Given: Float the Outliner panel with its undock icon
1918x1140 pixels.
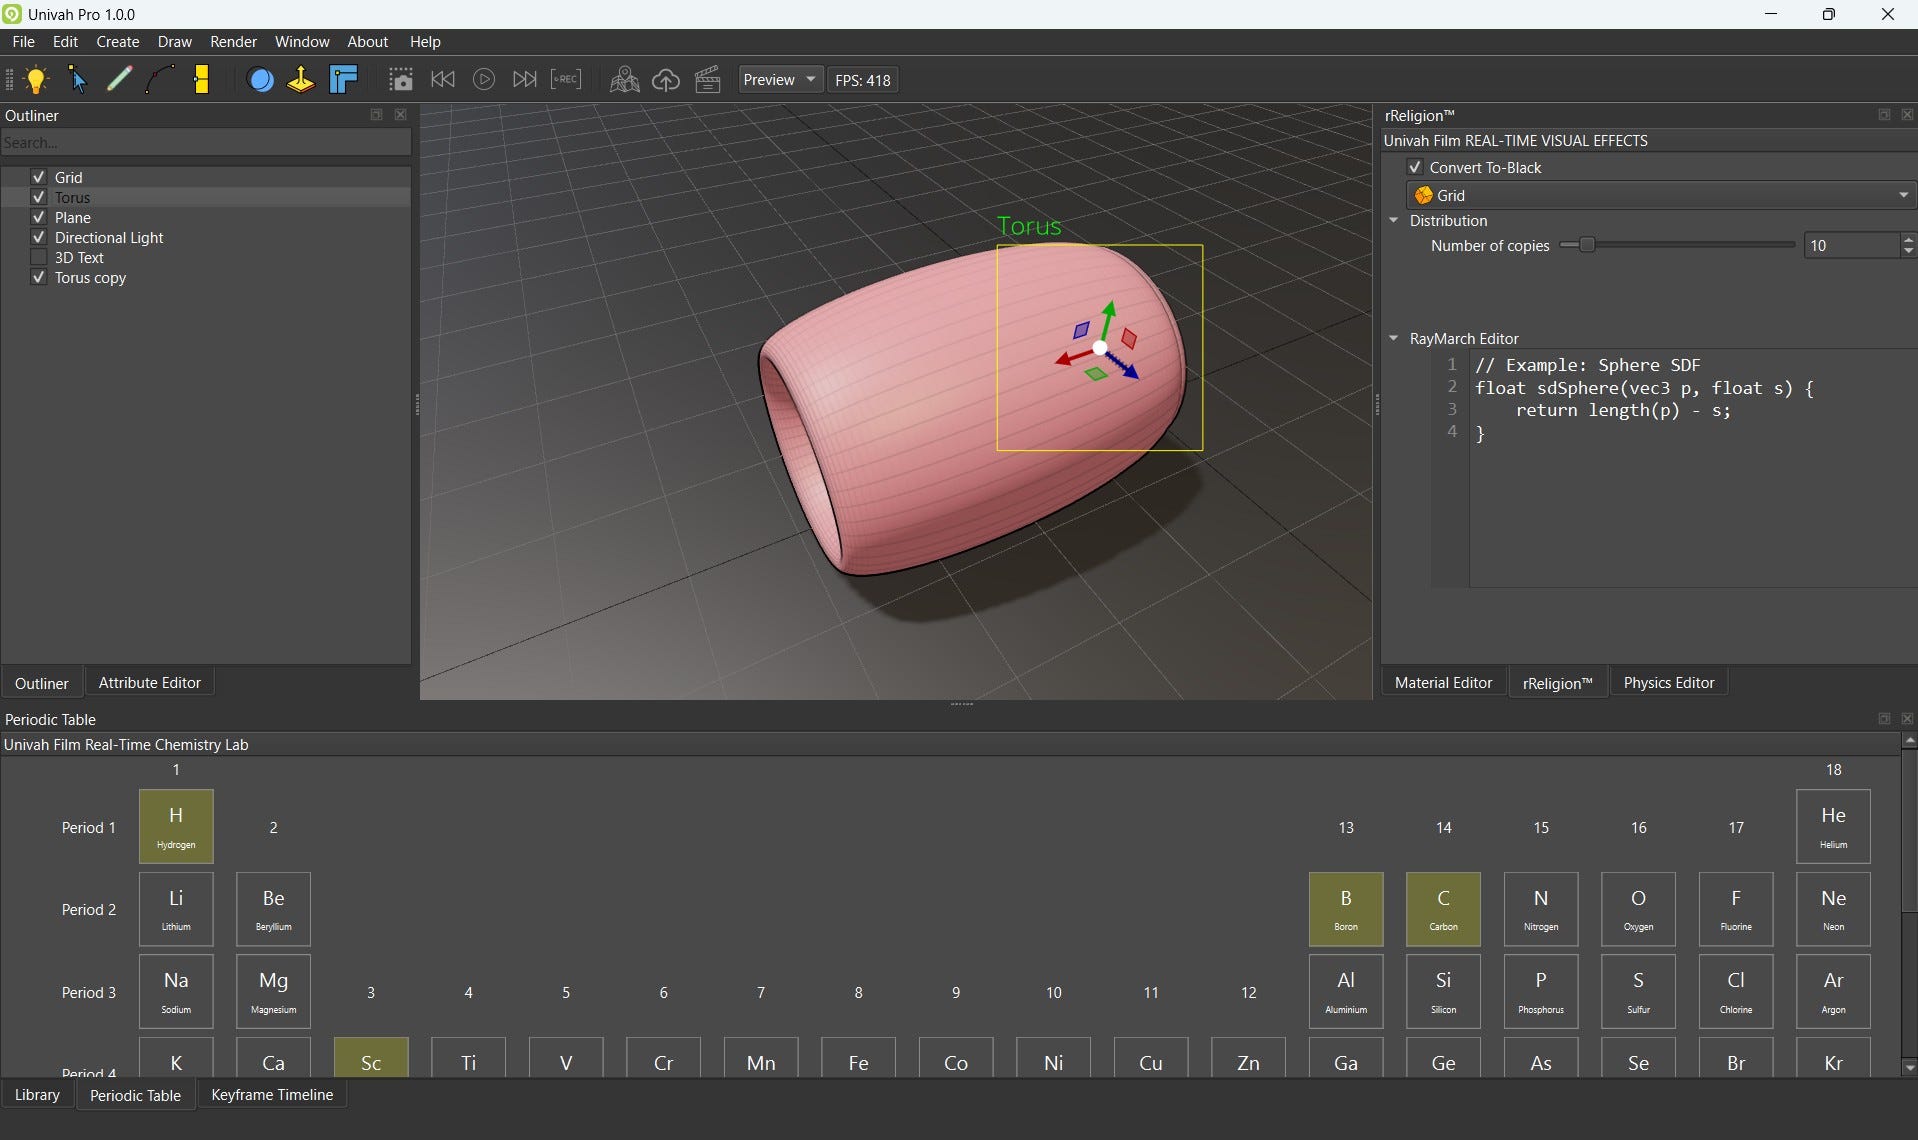Looking at the screenshot, I should pyautogui.click(x=377, y=115).
